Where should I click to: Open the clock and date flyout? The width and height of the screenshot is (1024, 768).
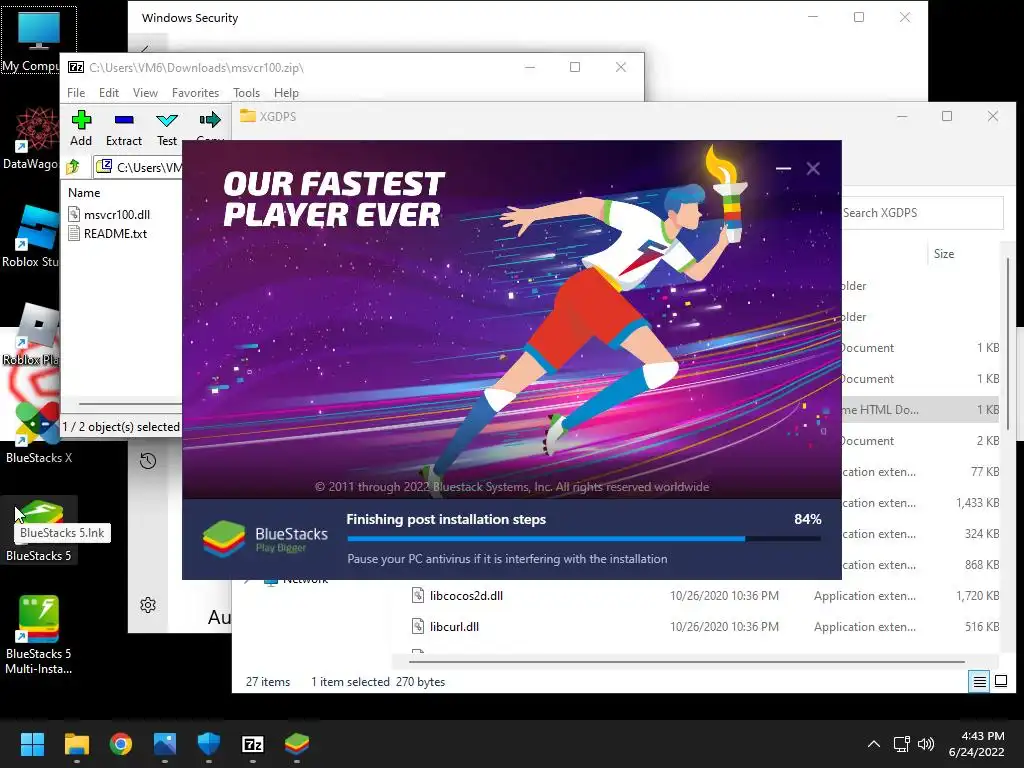[976, 744]
